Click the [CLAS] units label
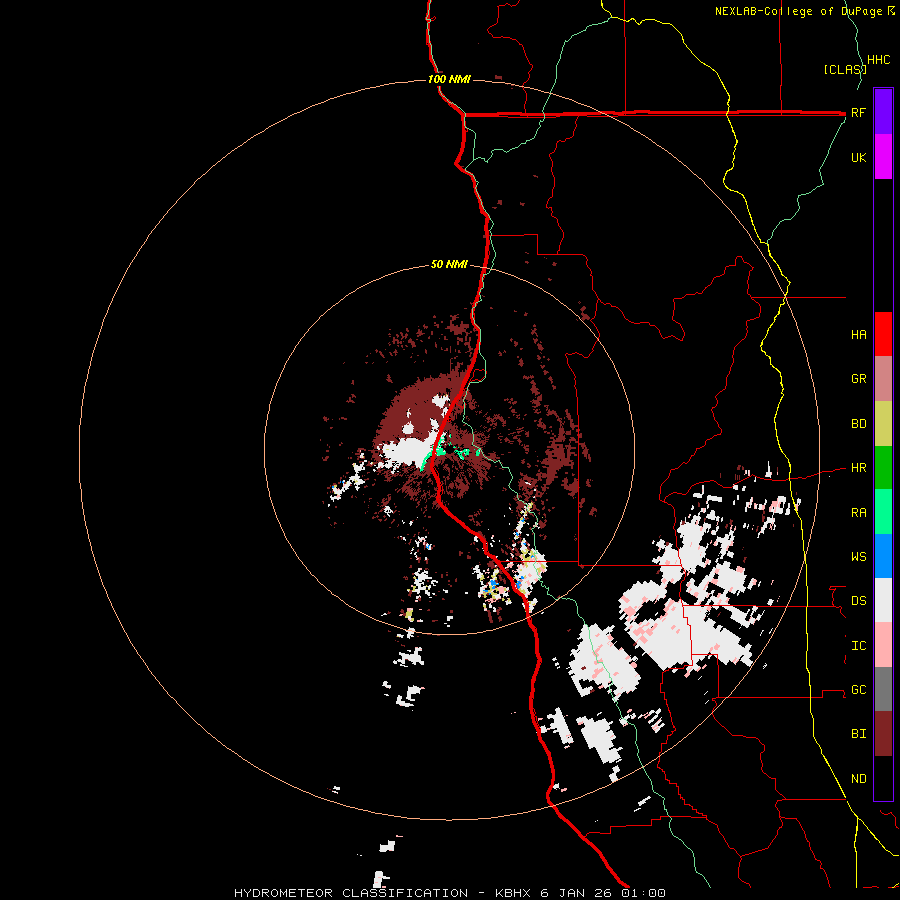This screenshot has width=900, height=900. coord(844,69)
